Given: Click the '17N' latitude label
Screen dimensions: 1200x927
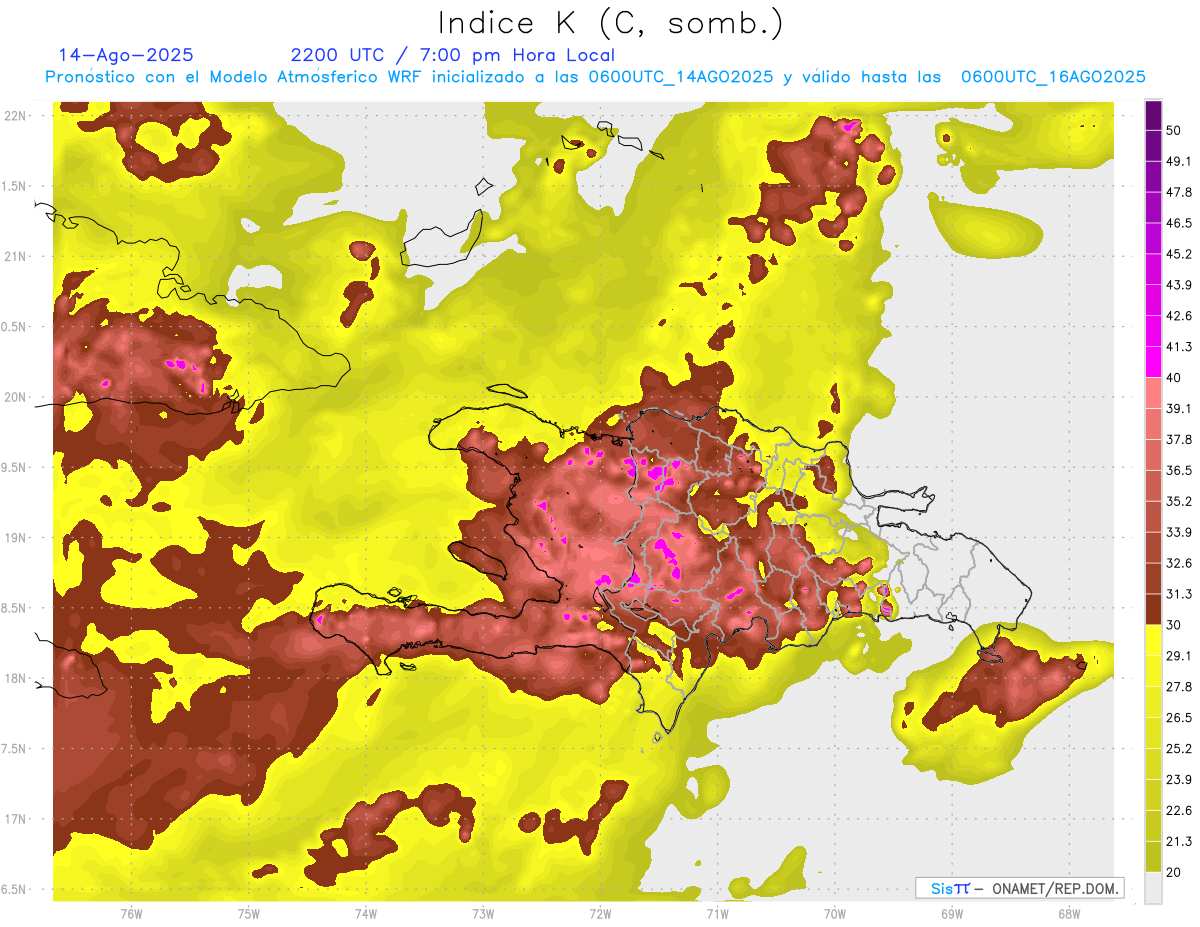Looking at the screenshot, I should click(14, 819).
